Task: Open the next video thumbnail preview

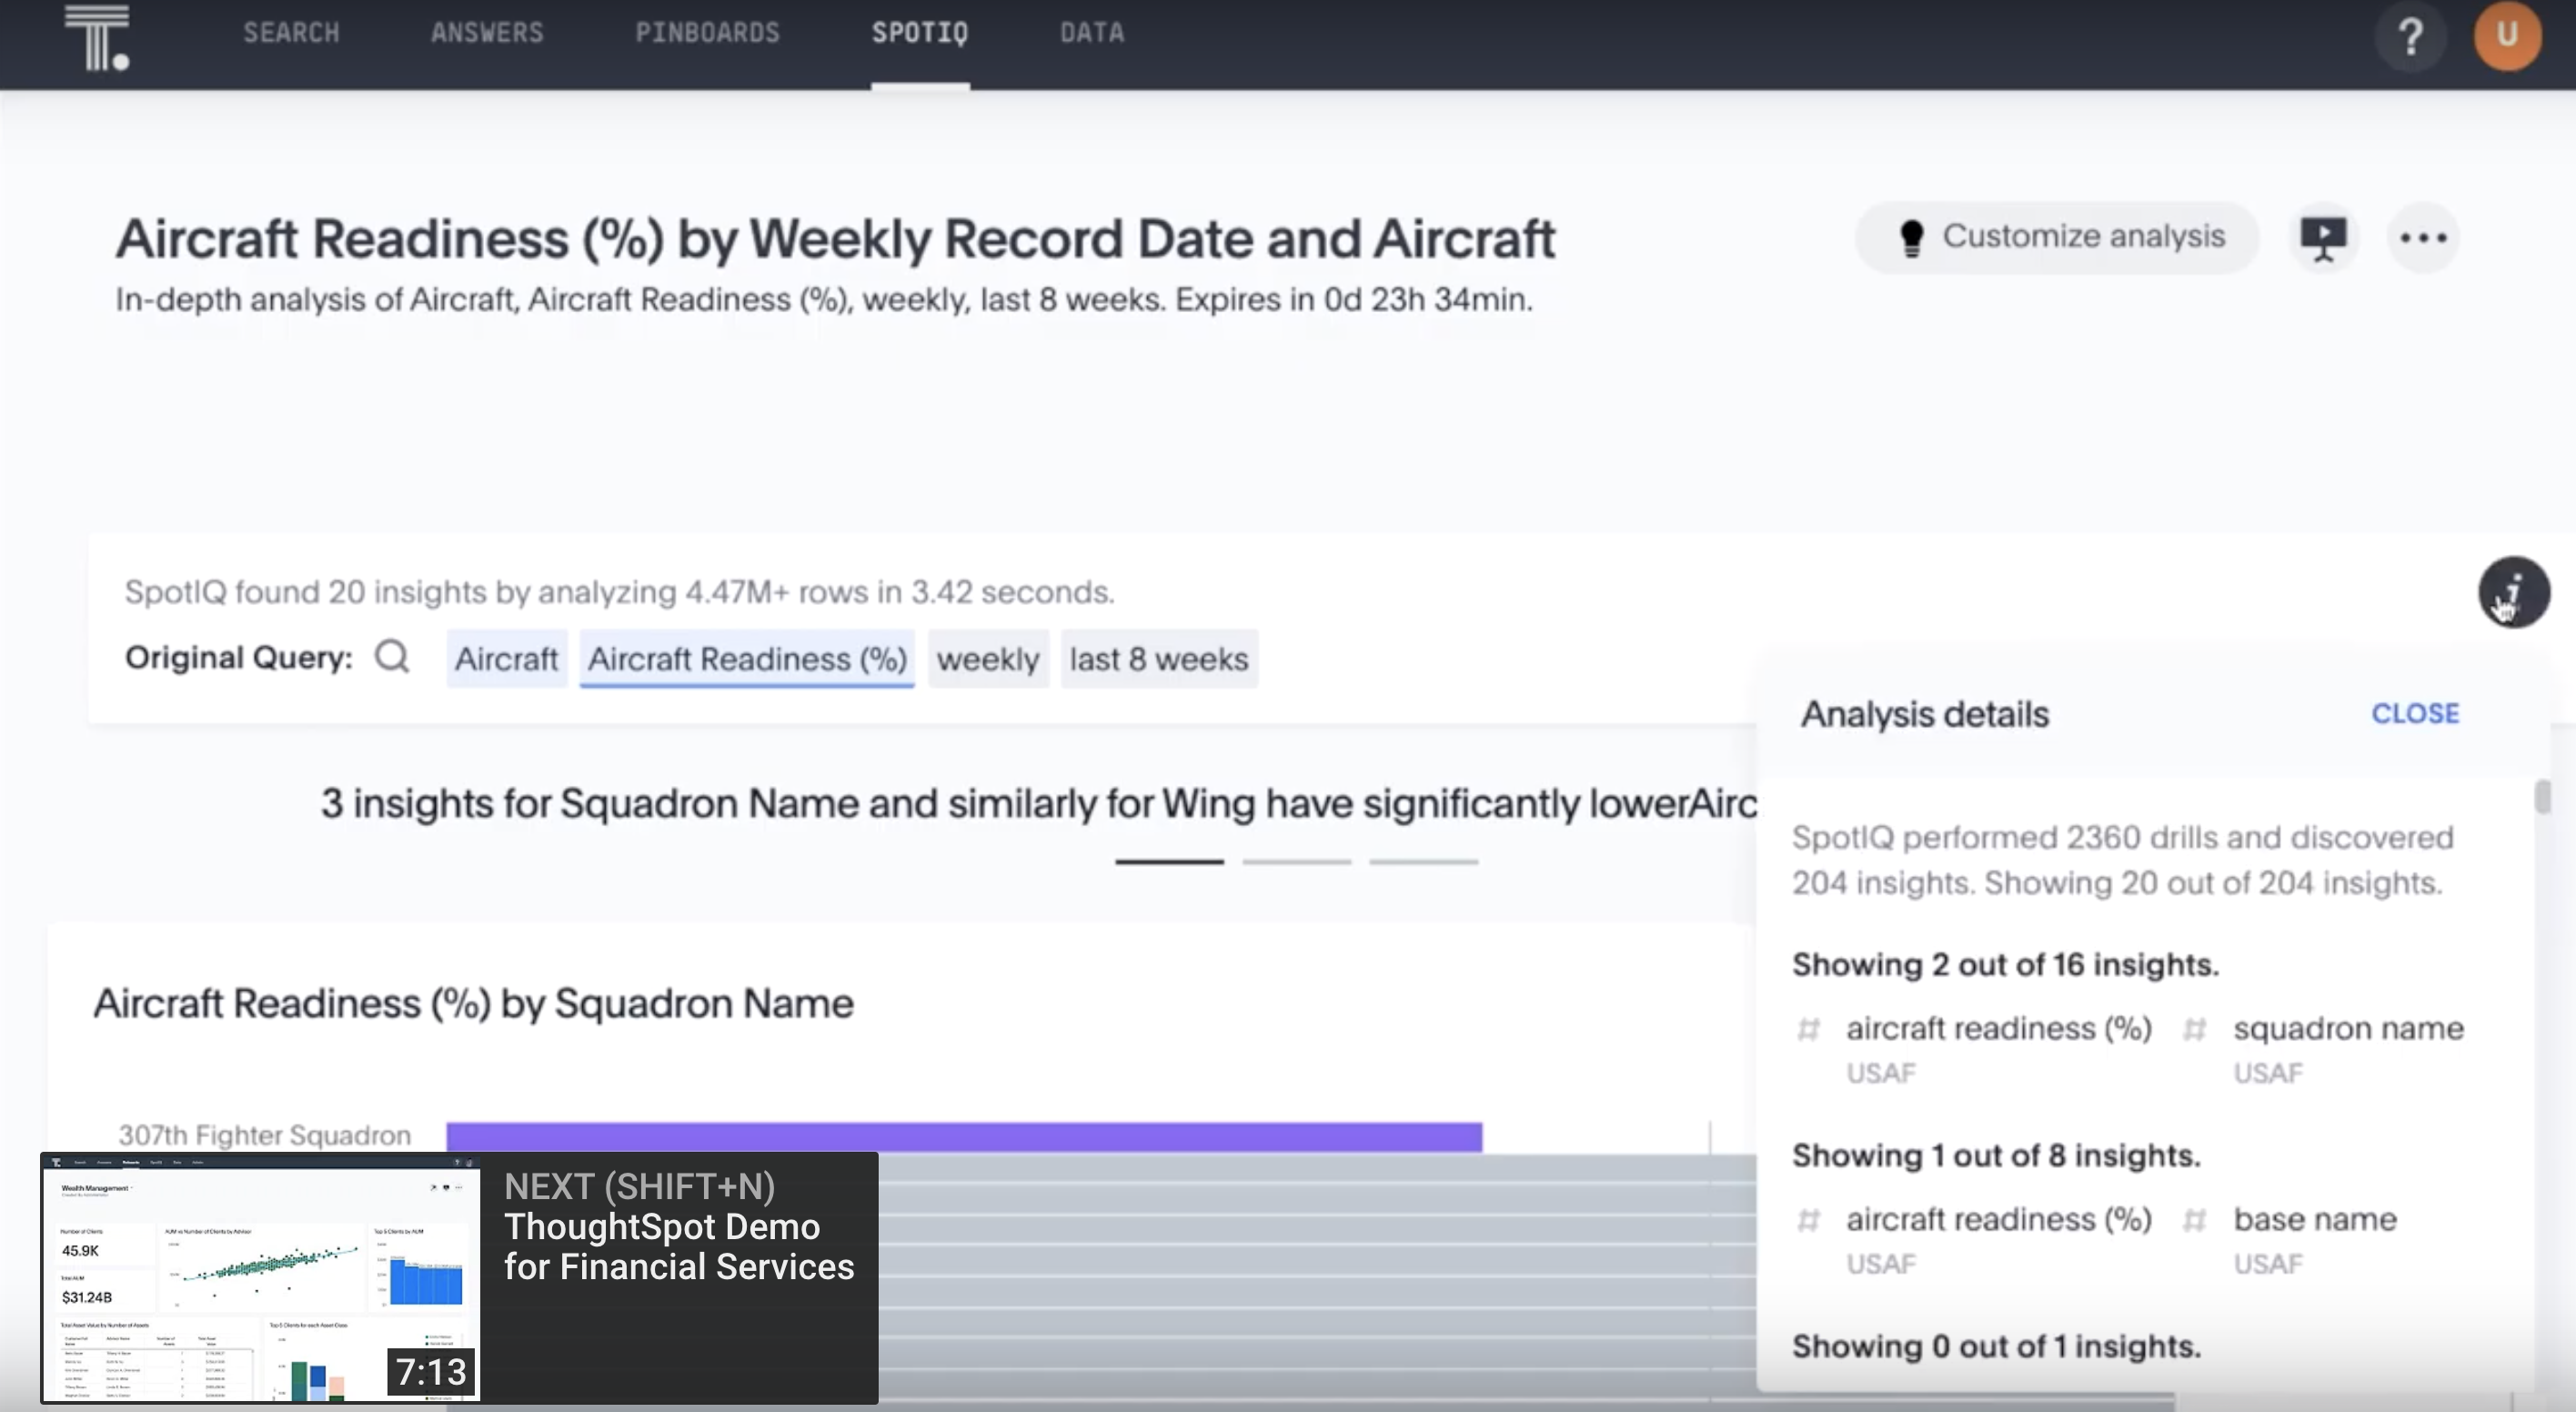Action: point(260,1278)
